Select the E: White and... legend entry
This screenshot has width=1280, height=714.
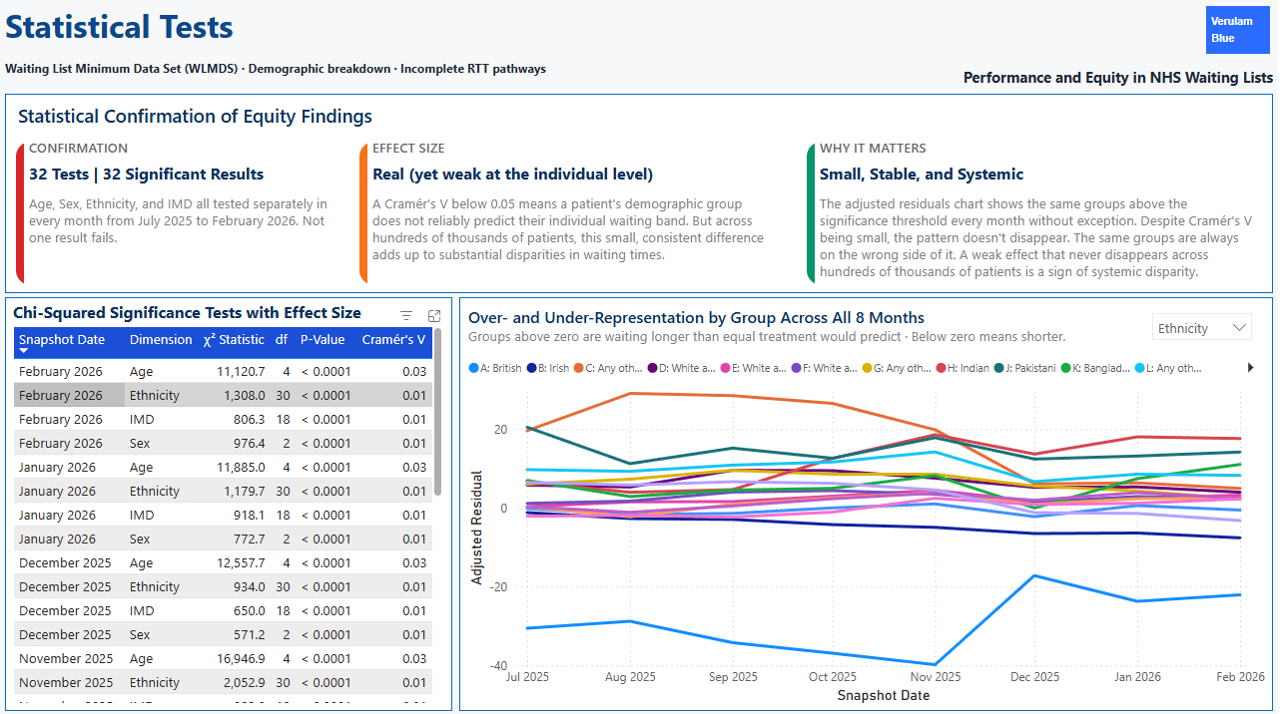click(753, 368)
